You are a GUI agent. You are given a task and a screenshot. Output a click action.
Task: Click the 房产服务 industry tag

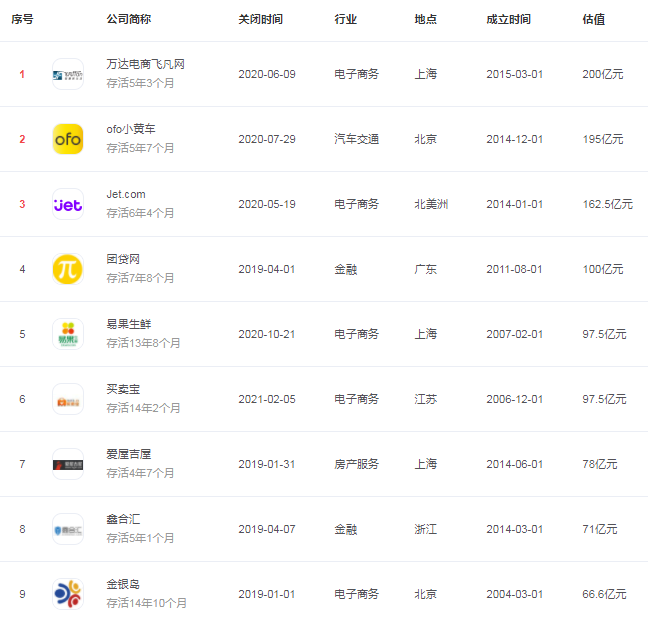click(357, 464)
